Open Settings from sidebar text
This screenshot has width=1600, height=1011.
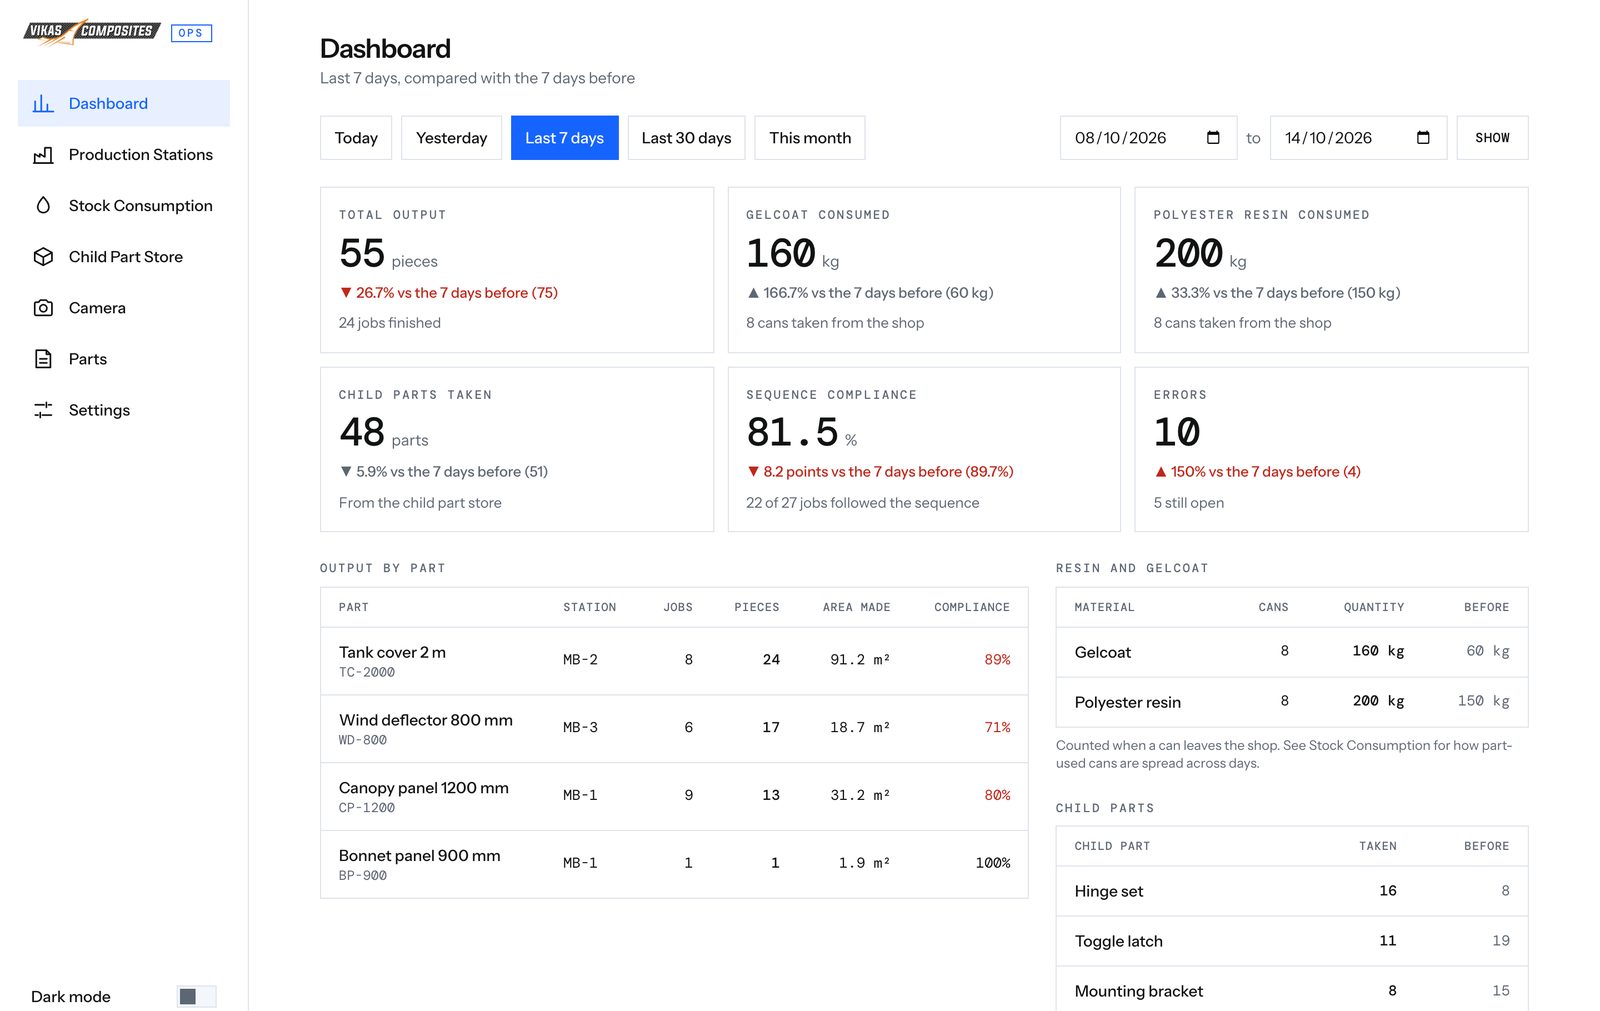pyautogui.click(x=99, y=410)
